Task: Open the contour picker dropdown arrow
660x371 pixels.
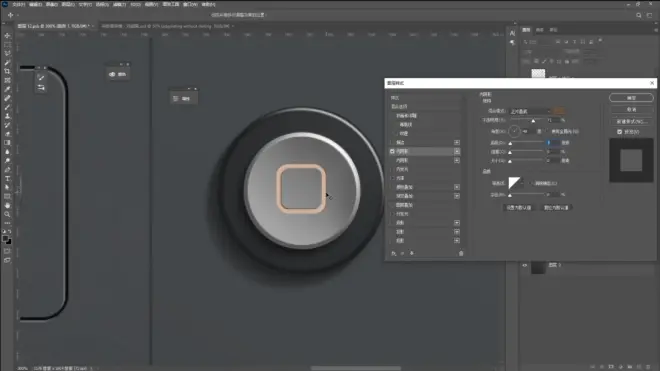Action: 522,183
